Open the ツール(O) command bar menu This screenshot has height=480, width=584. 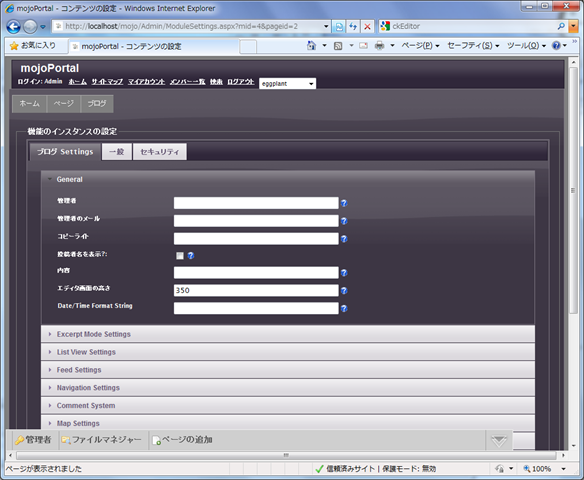tap(526, 45)
